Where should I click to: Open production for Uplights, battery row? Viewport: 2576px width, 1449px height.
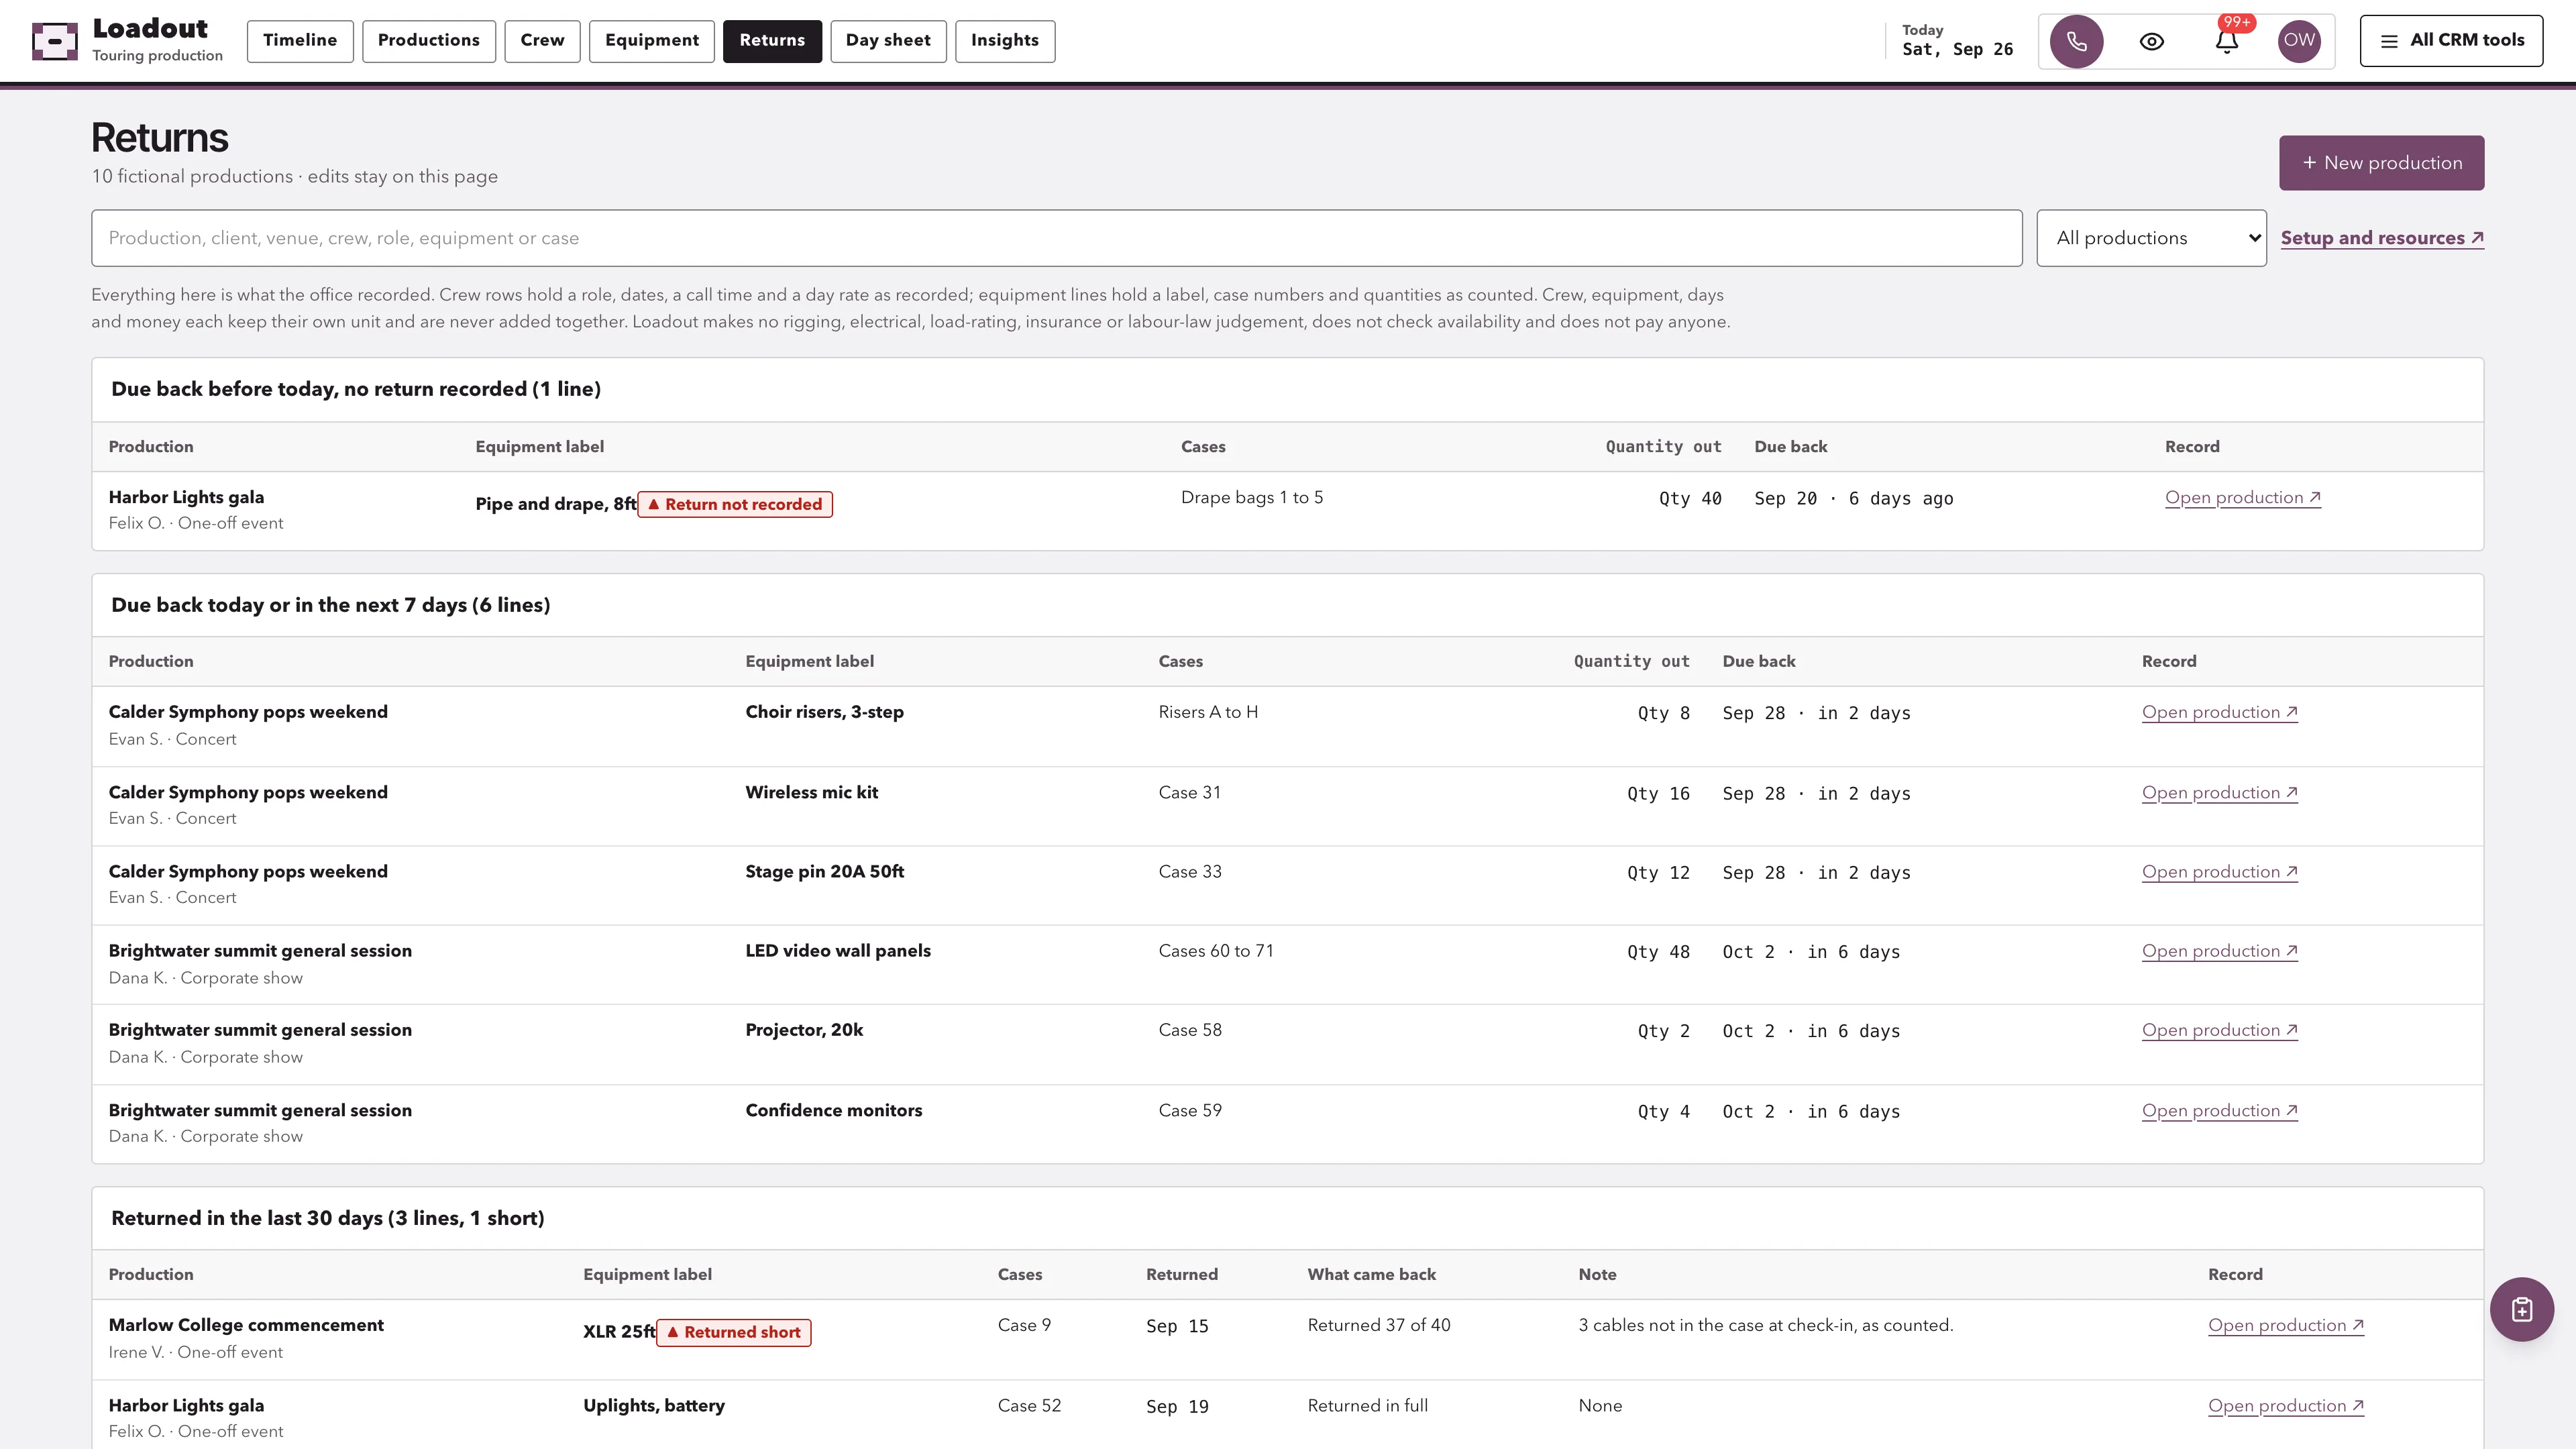(2285, 1406)
